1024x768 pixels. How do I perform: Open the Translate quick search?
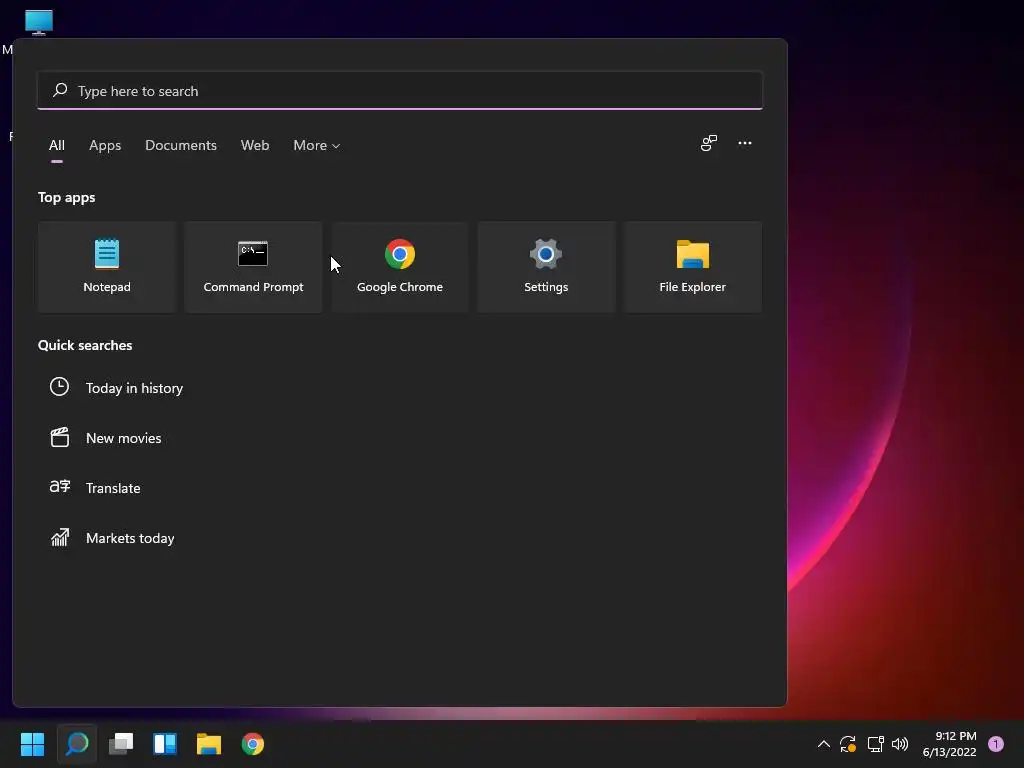click(x=113, y=488)
